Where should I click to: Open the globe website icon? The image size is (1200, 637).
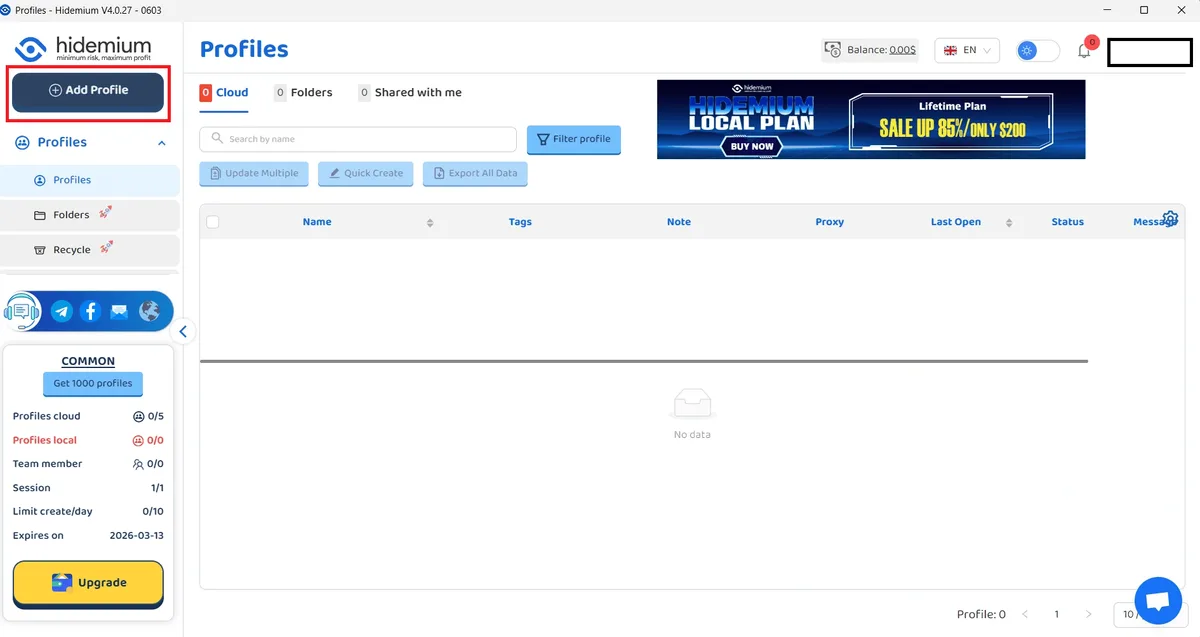click(x=149, y=311)
